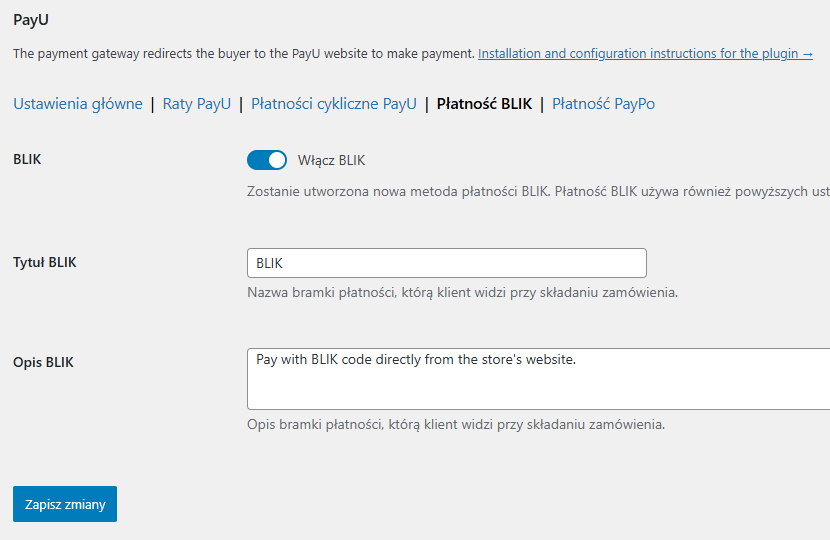Click the help text under the description textarea
This screenshot has width=830, height=540.
pos(455,424)
